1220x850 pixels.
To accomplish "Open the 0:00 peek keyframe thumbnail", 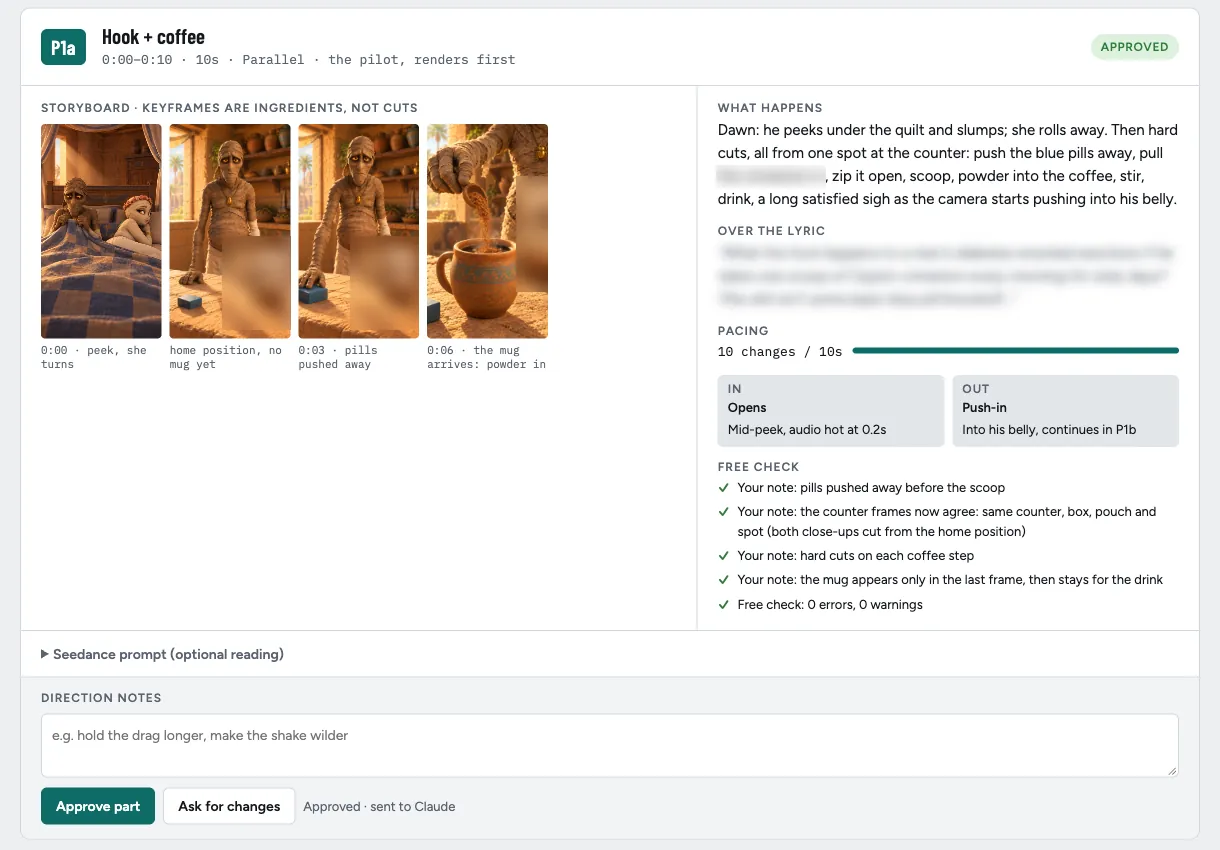I will click(101, 231).
